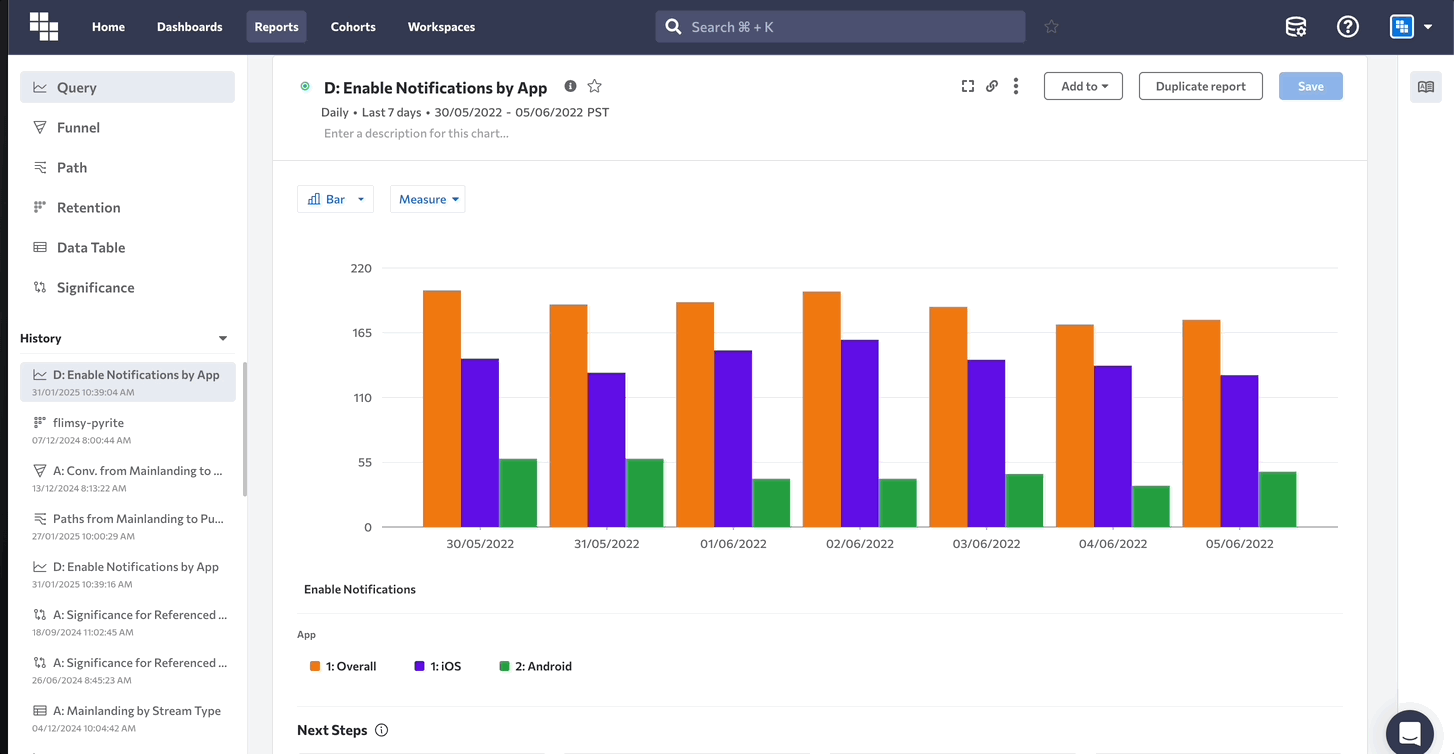
Task: Collapse the History section
Action: coord(223,338)
